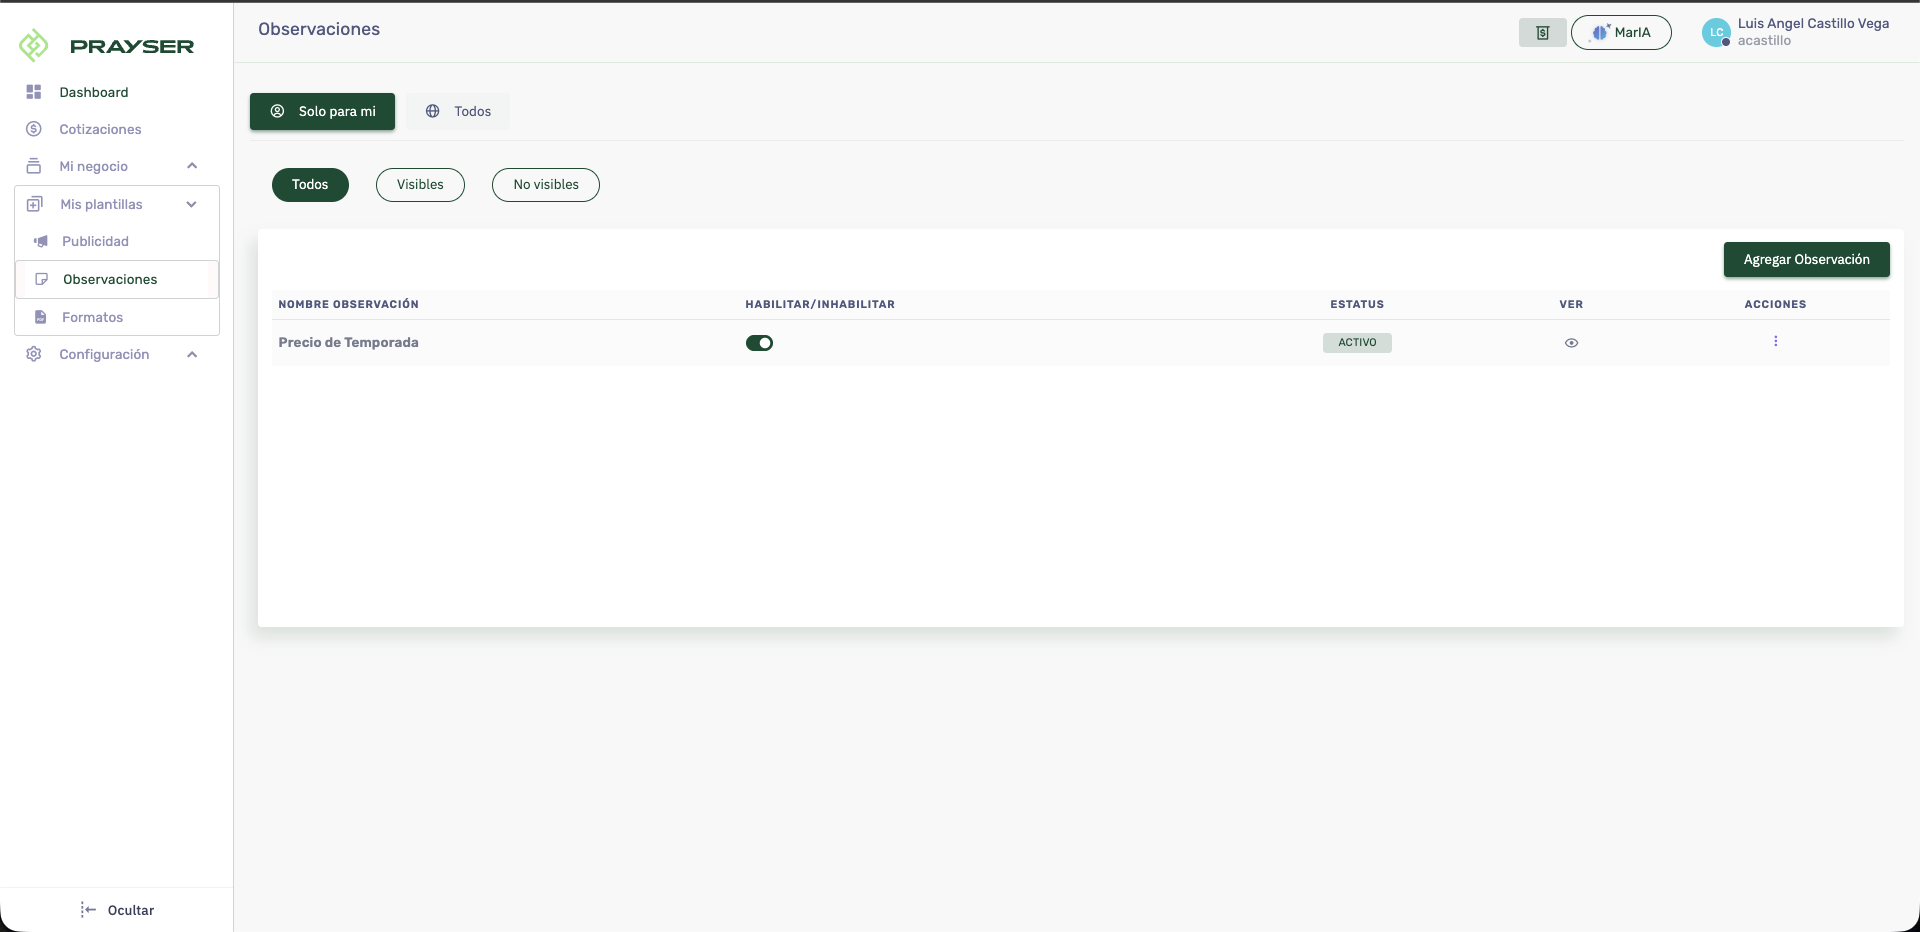Open the MarIA assistant

pos(1621,32)
